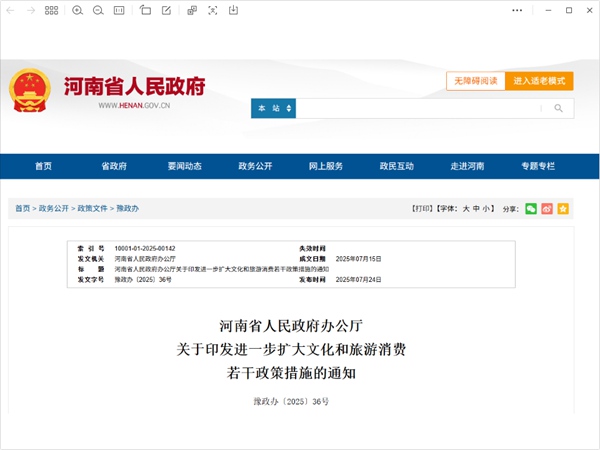
Task: Open the 政务公开 navigation menu
Action: [255, 166]
